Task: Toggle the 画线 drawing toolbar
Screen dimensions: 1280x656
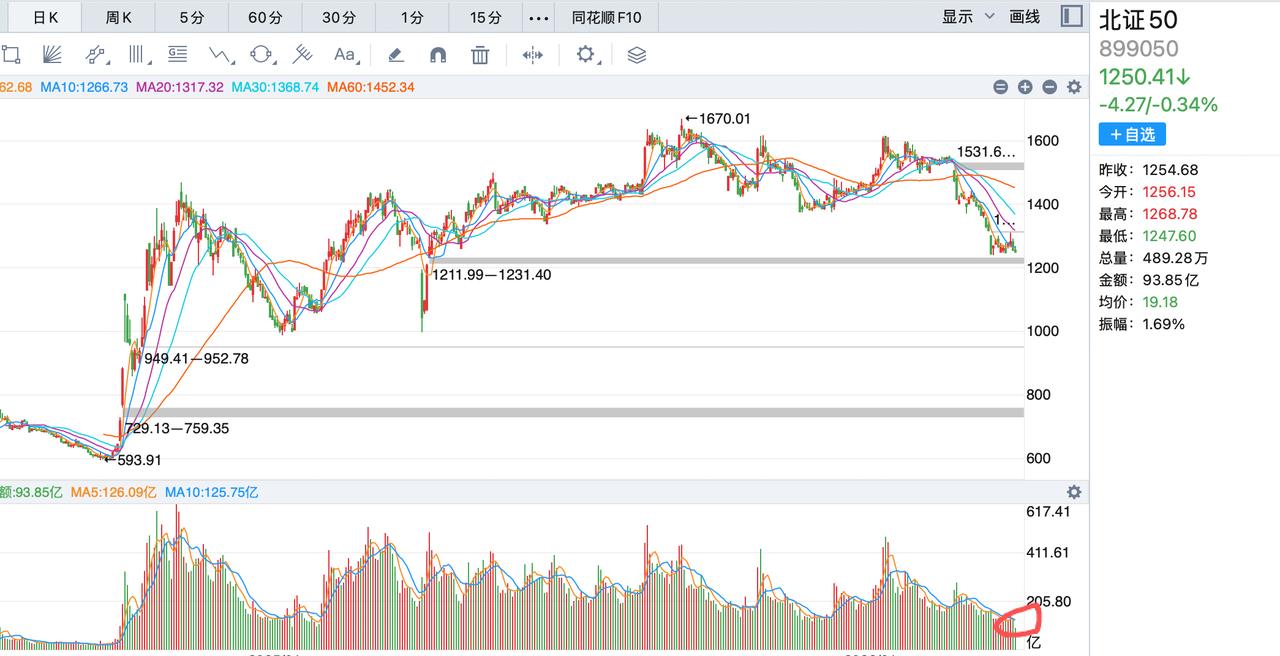Action: (1025, 17)
